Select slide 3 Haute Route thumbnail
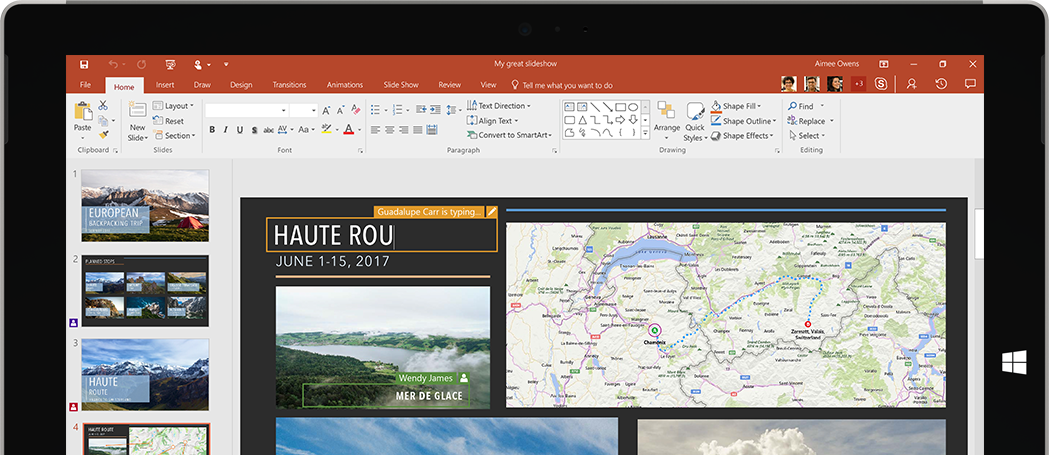 (145, 375)
